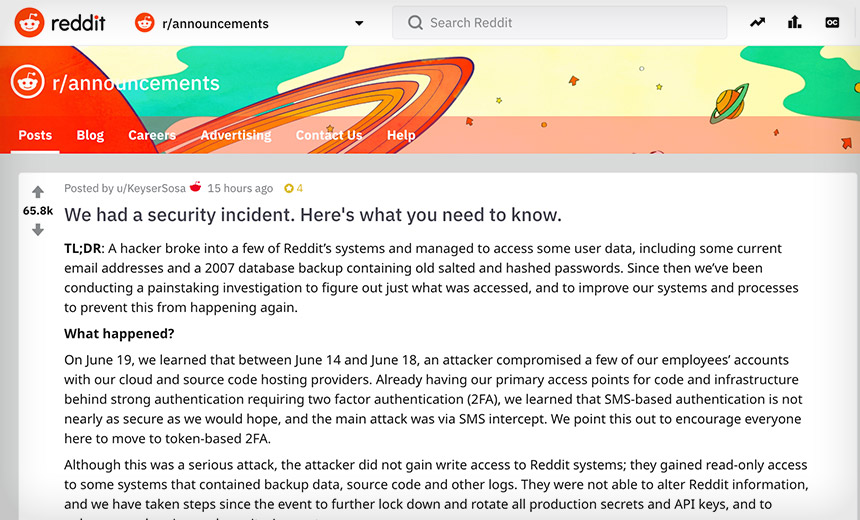Click the large snoo icon in the banner
Image resolution: width=860 pixels, height=520 pixels.
(x=27, y=82)
